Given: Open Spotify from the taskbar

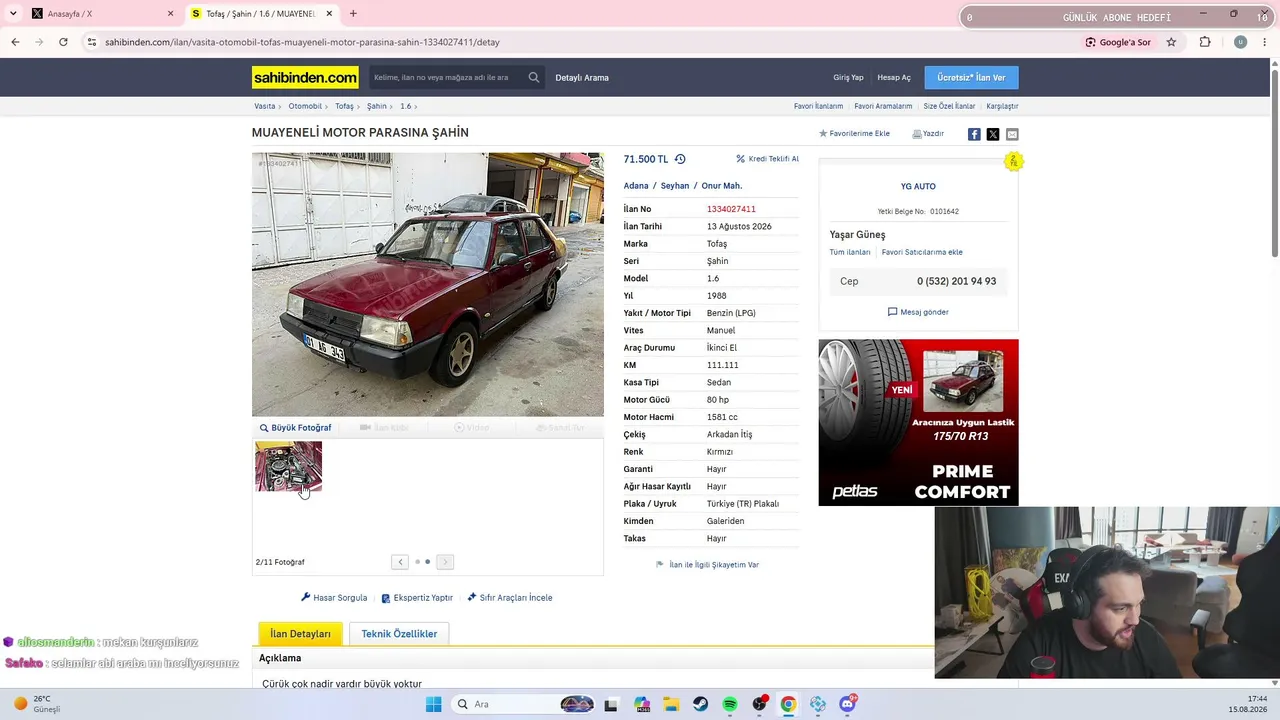Looking at the screenshot, I should [x=730, y=704].
